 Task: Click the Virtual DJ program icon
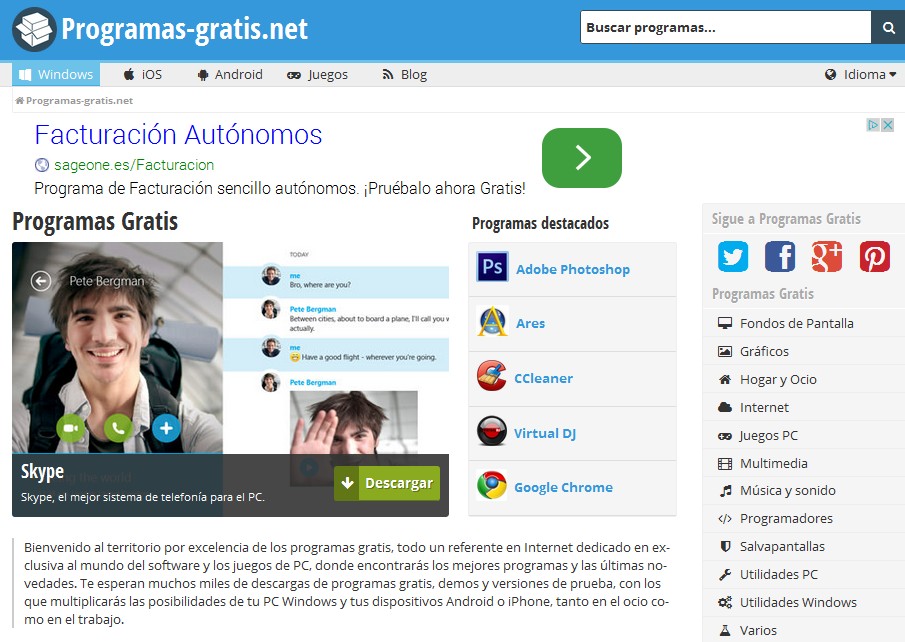(492, 431)
